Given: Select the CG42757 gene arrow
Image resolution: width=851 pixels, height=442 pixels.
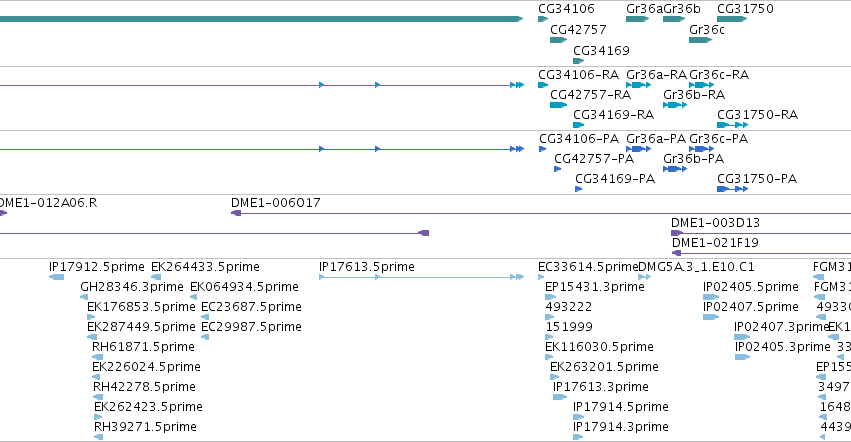Looking at the screenshot, I should (558, 40).
